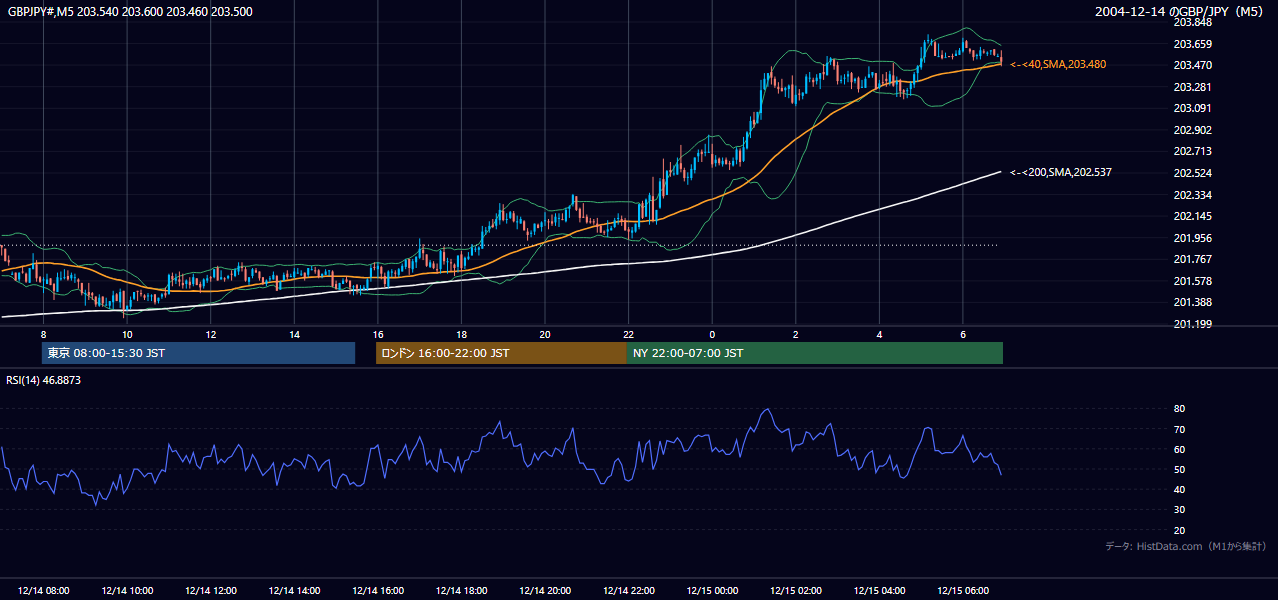This screenshot has height=600, width=1278.
Task: Click hour tick 10 under the price chart
Action: pos(127,334)
